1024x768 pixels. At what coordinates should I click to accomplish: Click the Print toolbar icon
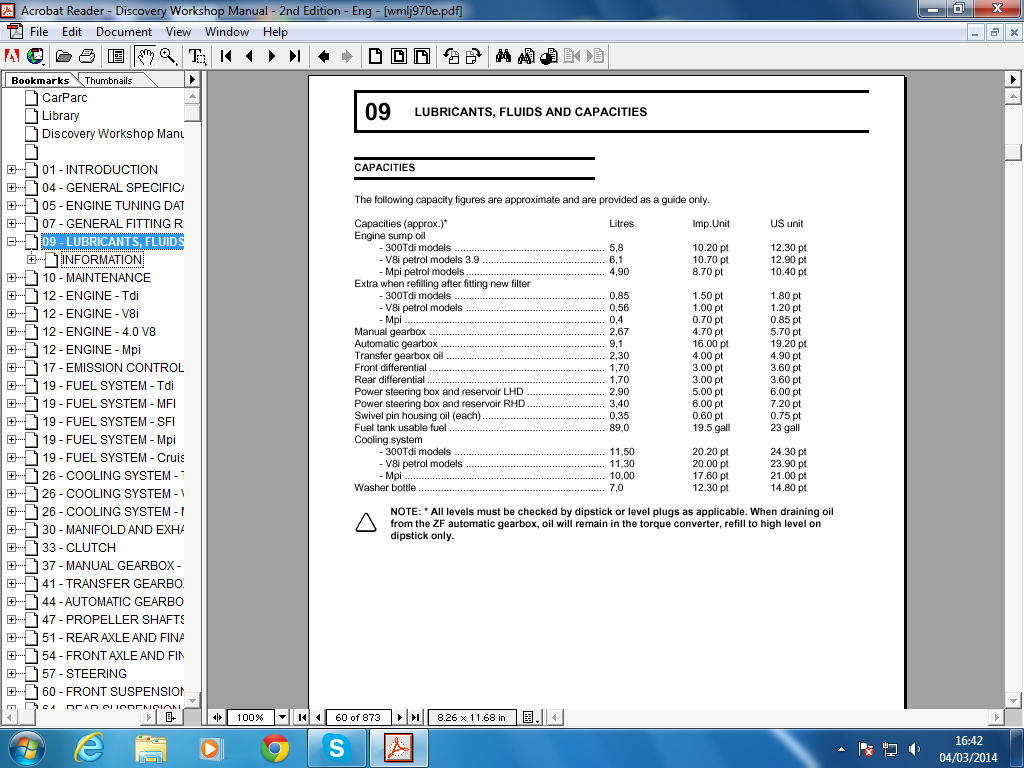click(x=87, y=56)
